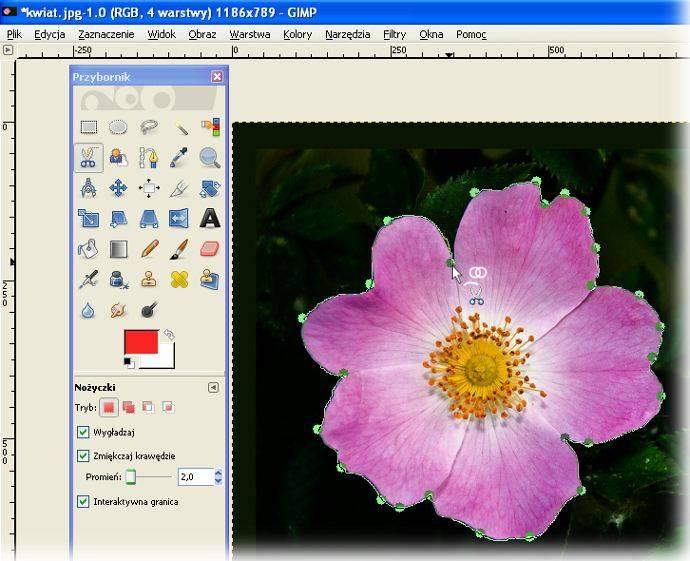690x561 pixels.
Task: Select the Pencil tool
Action: 149,249
